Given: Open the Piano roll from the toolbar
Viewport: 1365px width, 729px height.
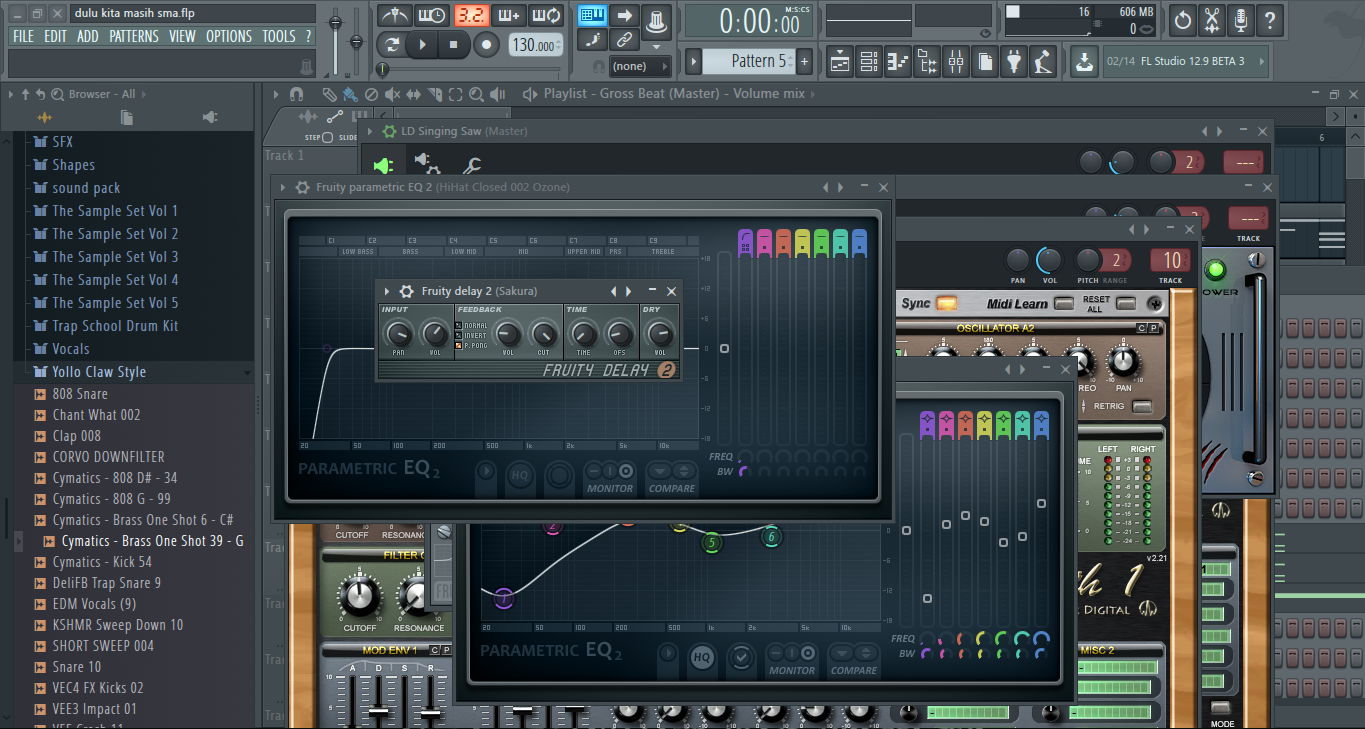Looking at the screenshot, I should click(x=898, y=62).
